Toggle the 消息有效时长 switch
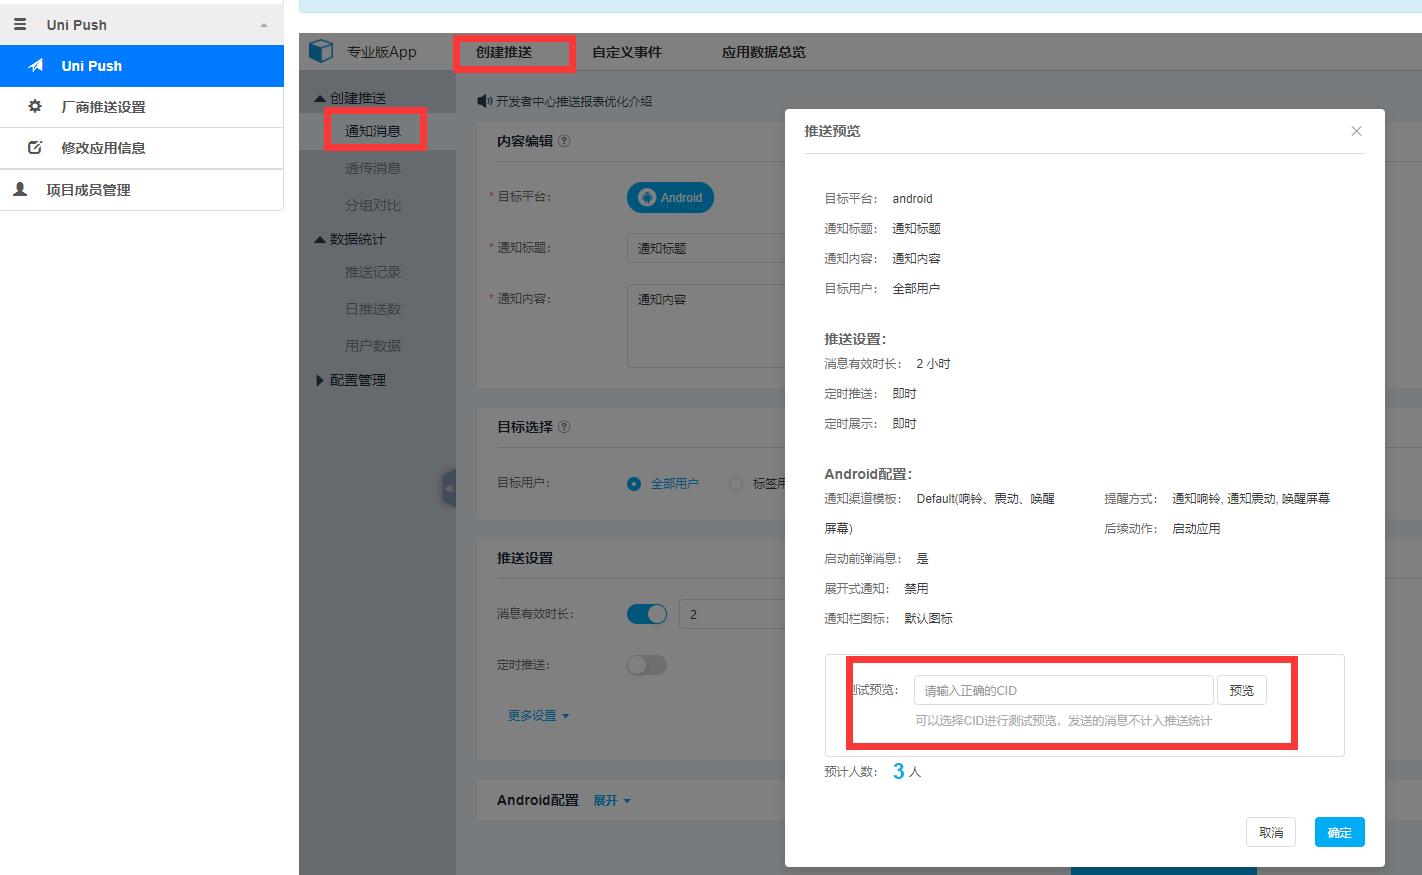Screen dimensions: 1422x875 point(647,614)
